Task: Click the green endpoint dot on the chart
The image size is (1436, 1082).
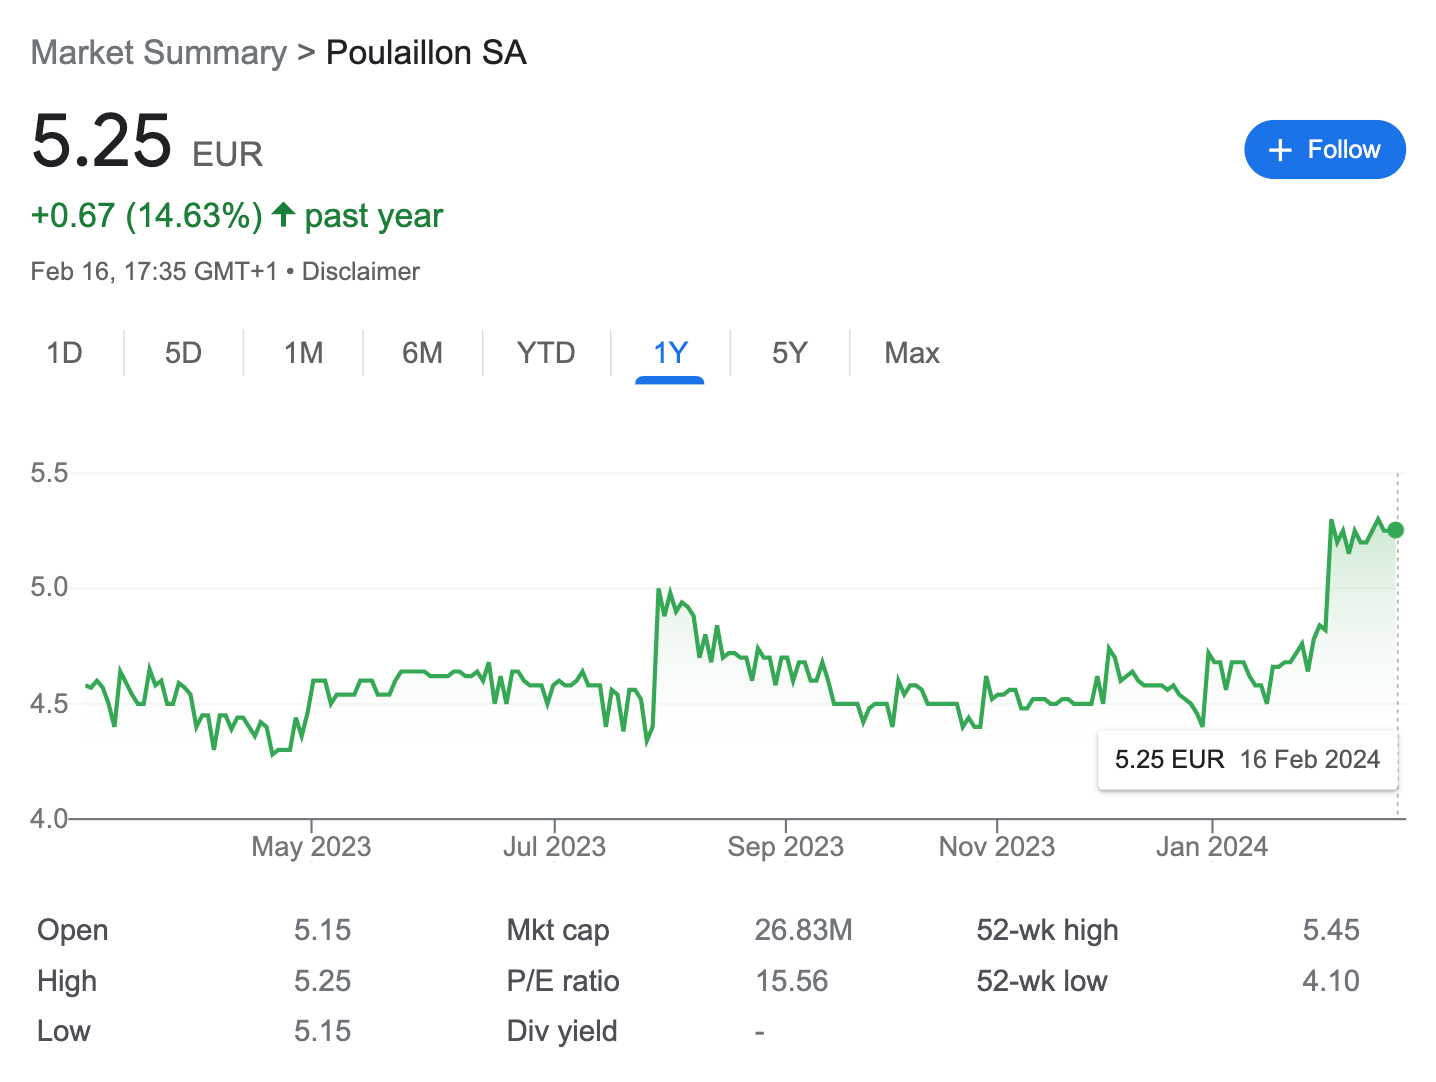Action: pyautogui.click(x=1395, y=530)
